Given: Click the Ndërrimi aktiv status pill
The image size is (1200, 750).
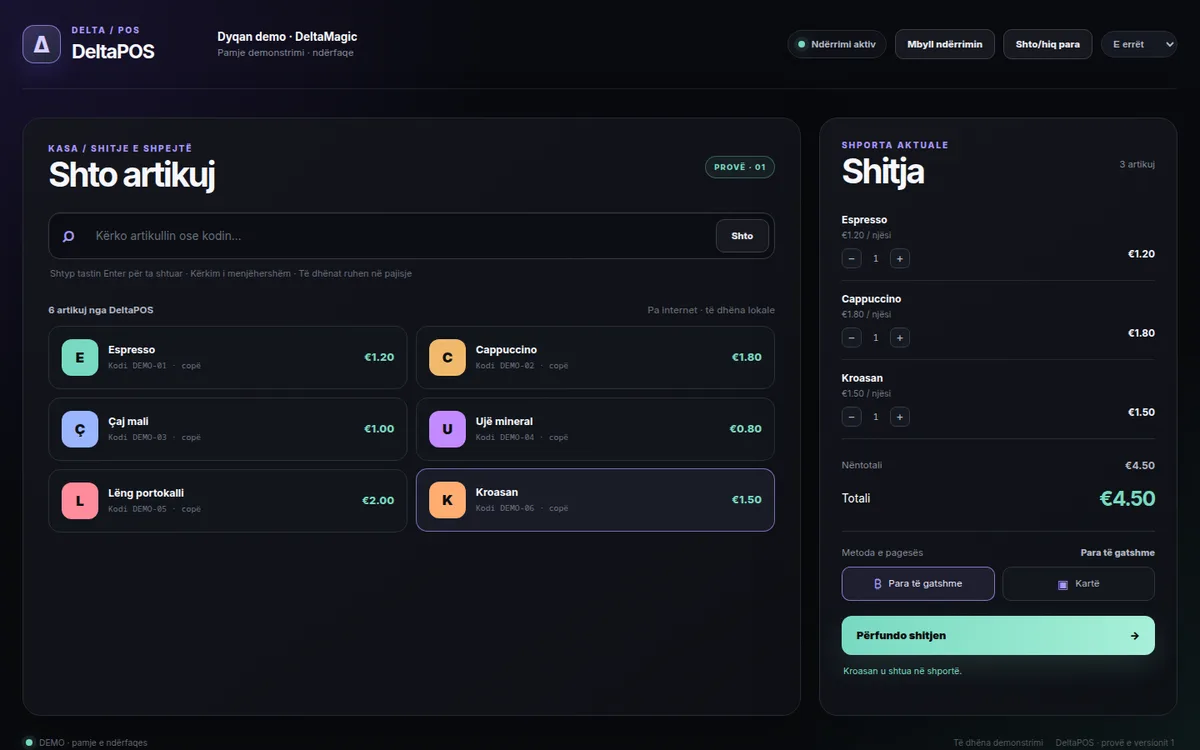Looking at the screenshot, I should [837, 45].
